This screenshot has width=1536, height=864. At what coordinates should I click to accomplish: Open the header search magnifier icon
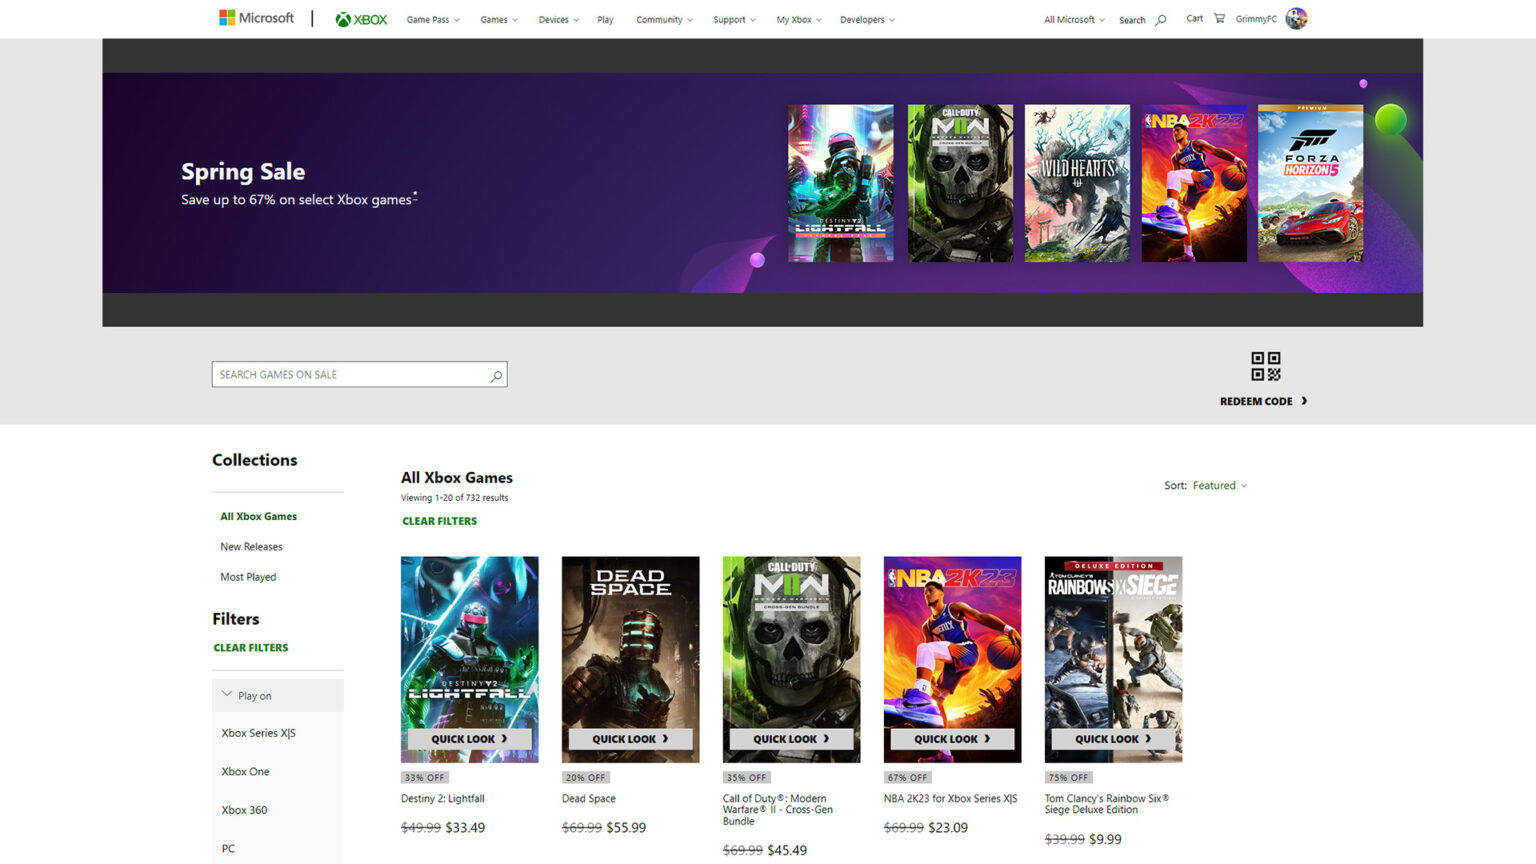(x=1160, y=20)
